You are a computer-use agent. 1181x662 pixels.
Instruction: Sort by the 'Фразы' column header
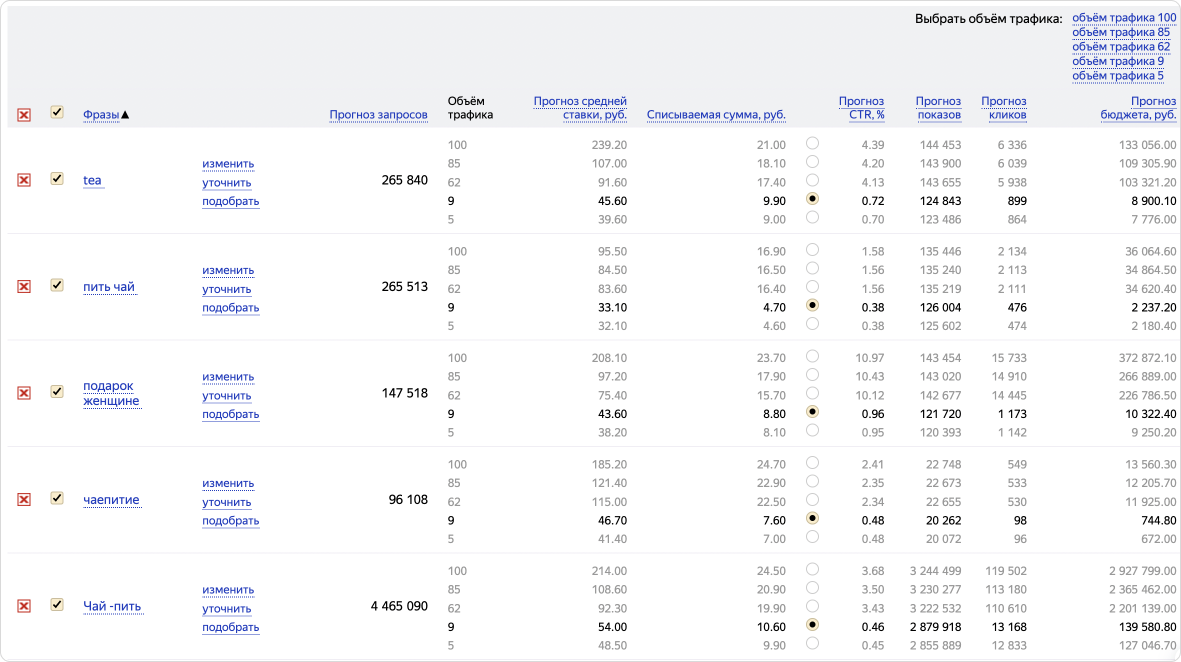[101, 115]
